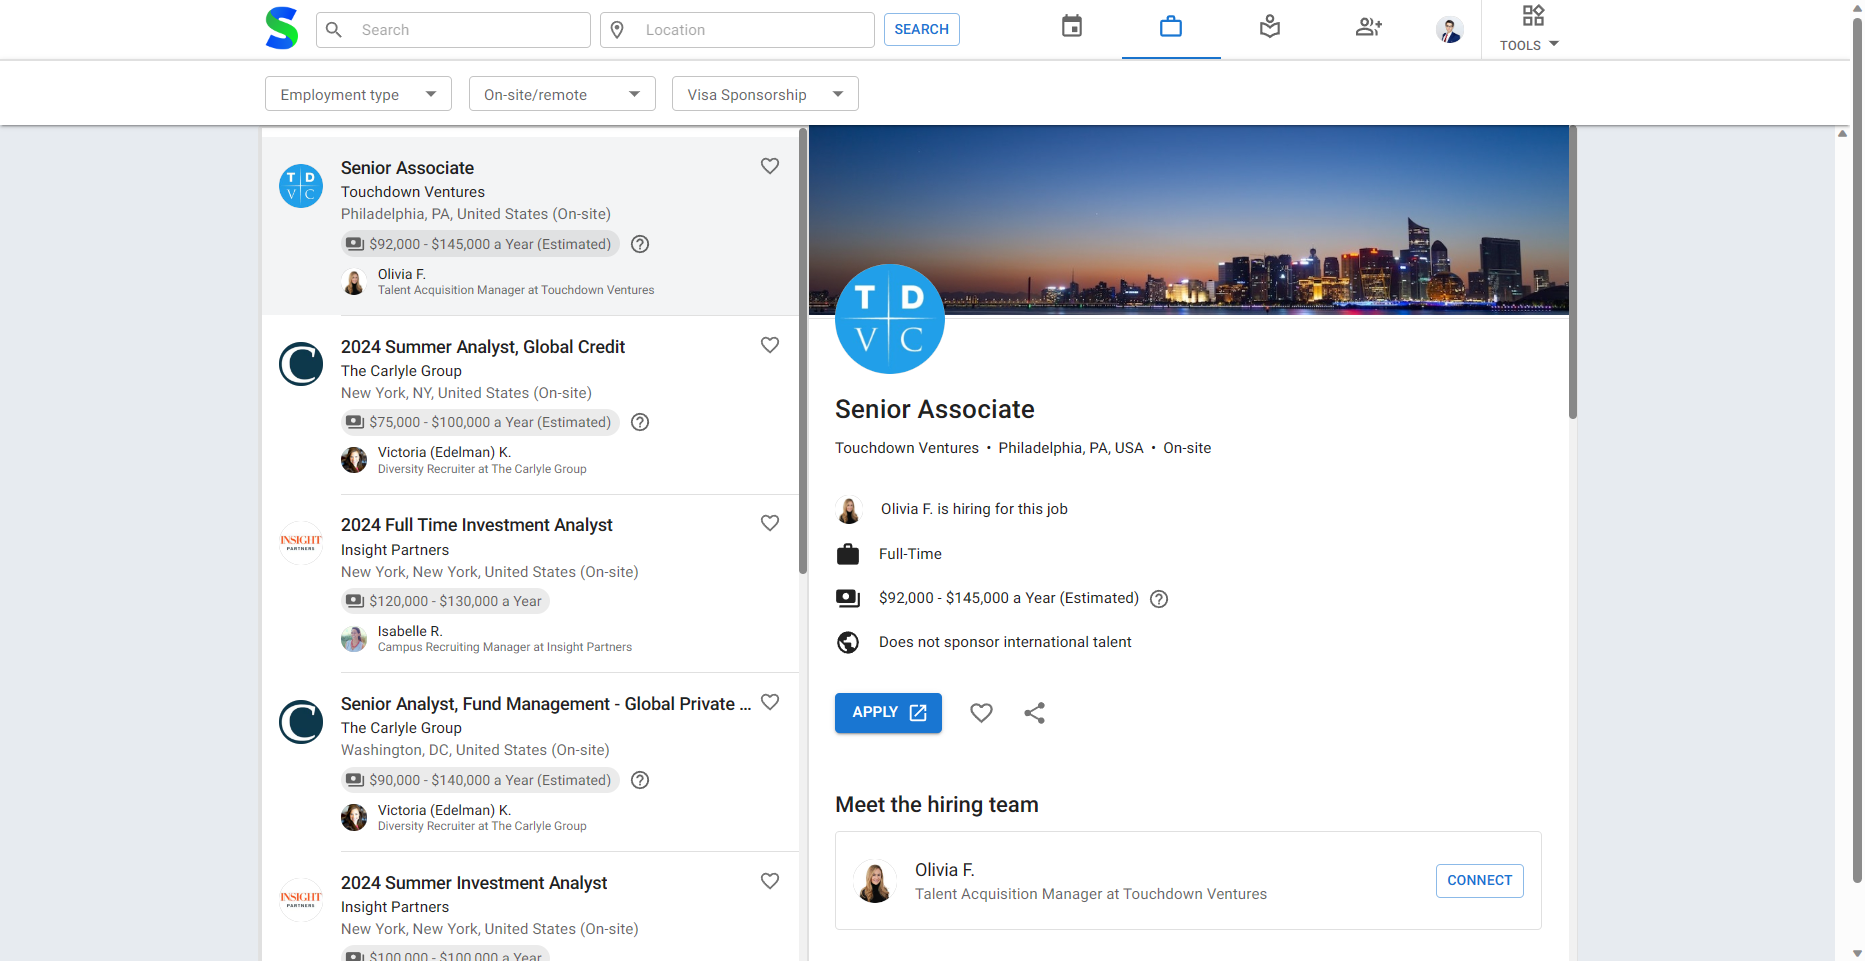
Task: Click salary help icon in job detail panel
Action: pos(1159,599)
